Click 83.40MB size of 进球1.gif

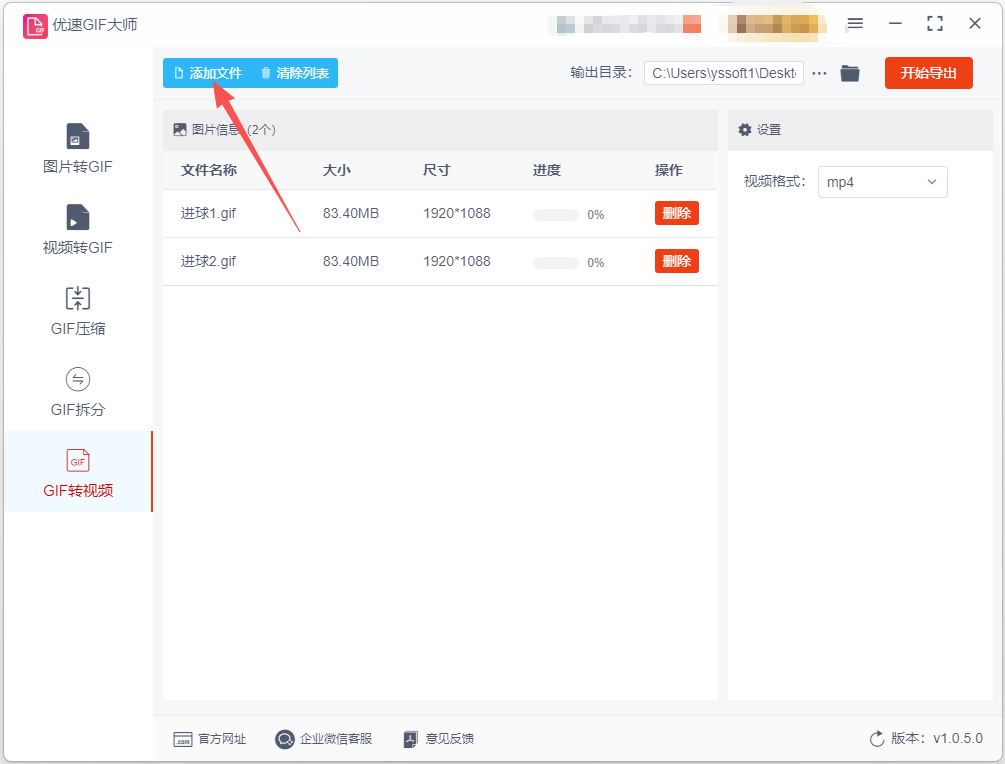351,213
